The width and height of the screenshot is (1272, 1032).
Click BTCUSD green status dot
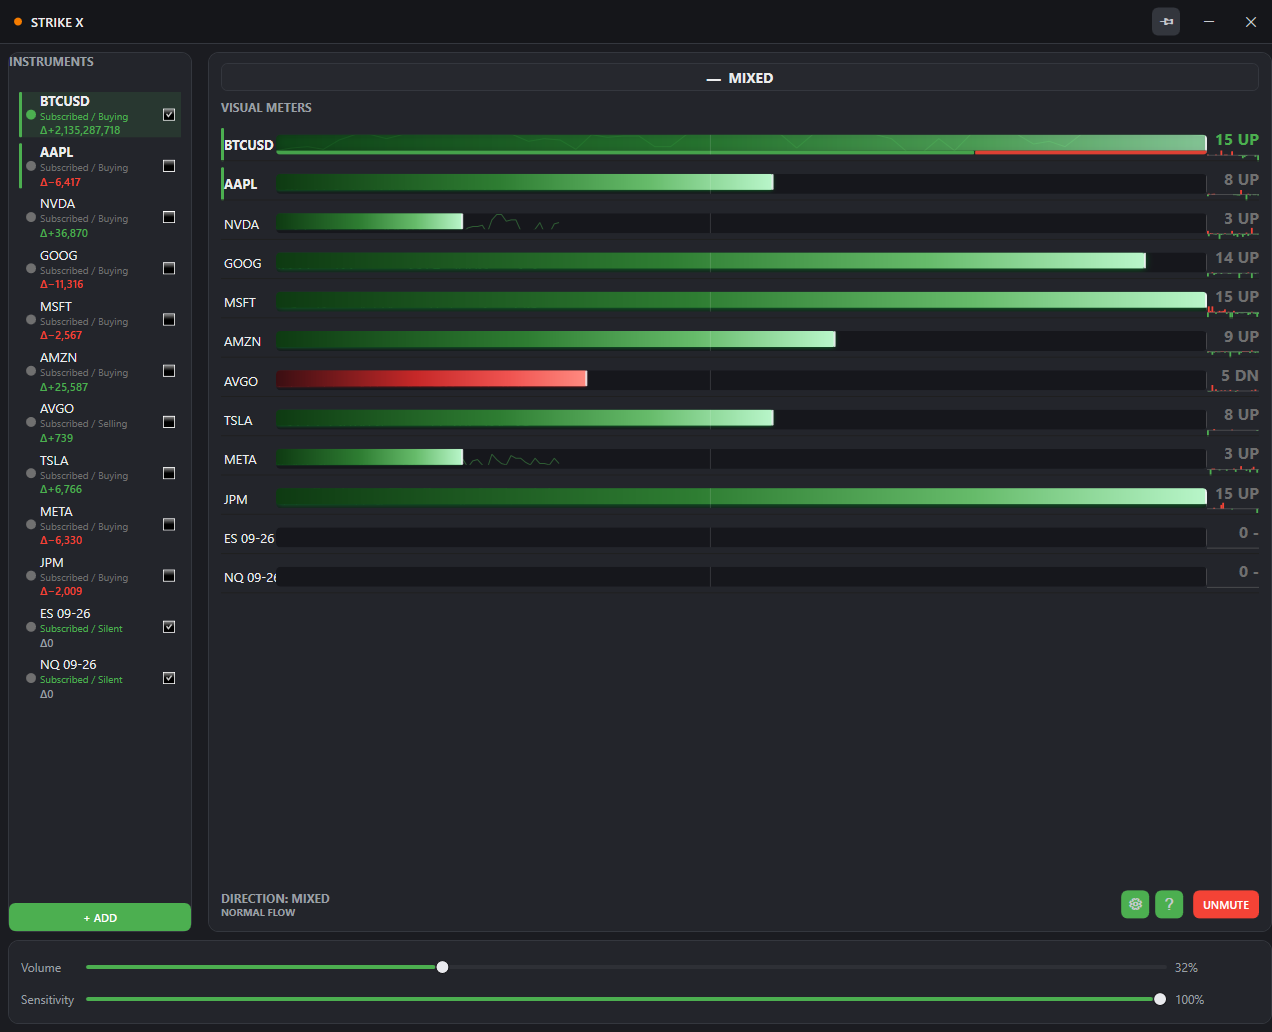point(31,115)
